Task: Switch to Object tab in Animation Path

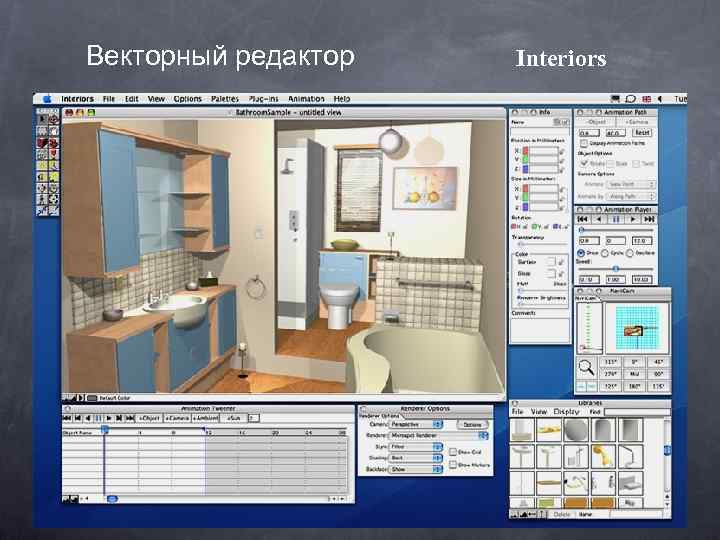Action: click(596, 122)
